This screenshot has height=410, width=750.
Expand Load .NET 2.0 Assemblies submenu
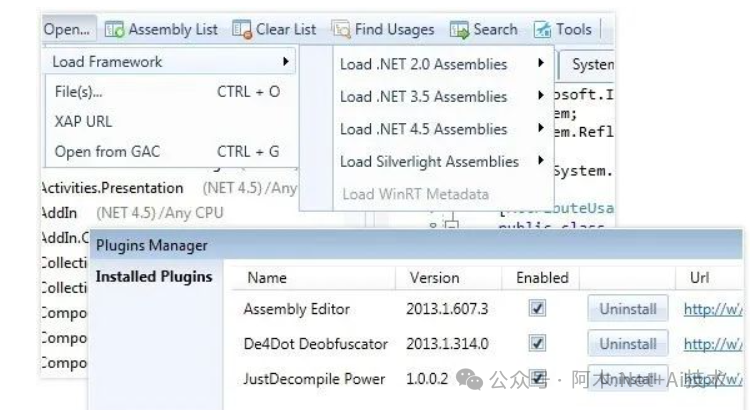[541, 65]
